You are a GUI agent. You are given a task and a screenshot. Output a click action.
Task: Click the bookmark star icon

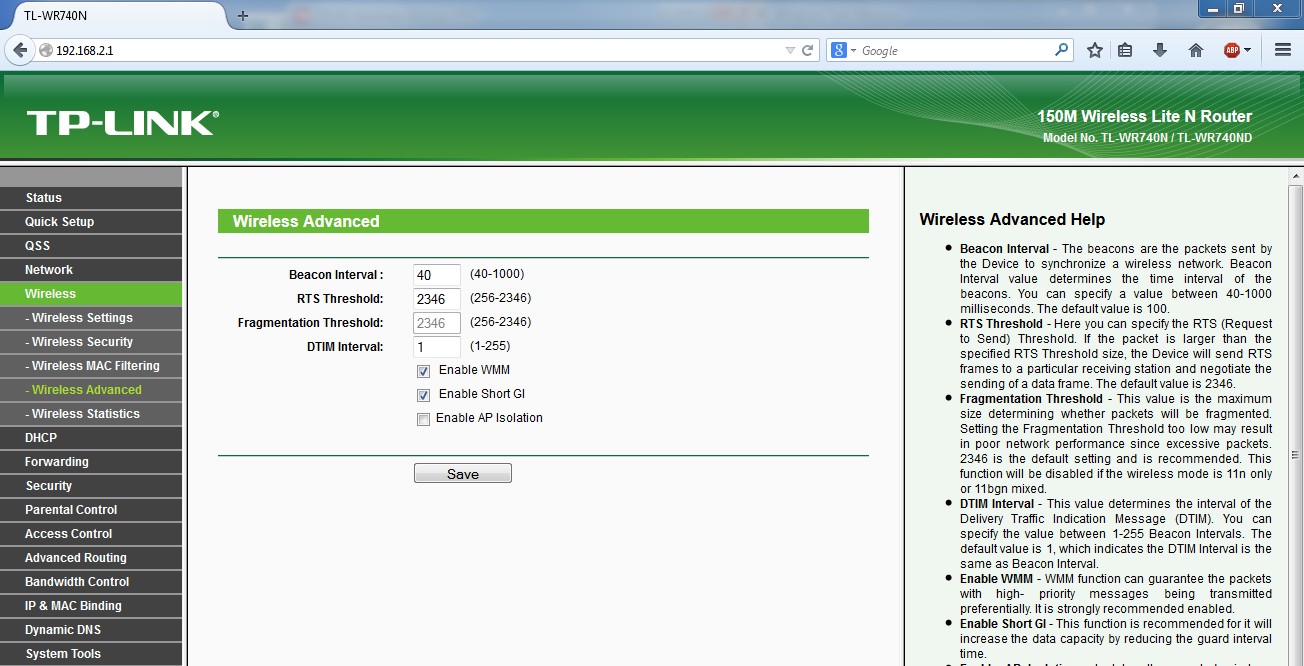pyautogui.click(x=1095, y=50)
